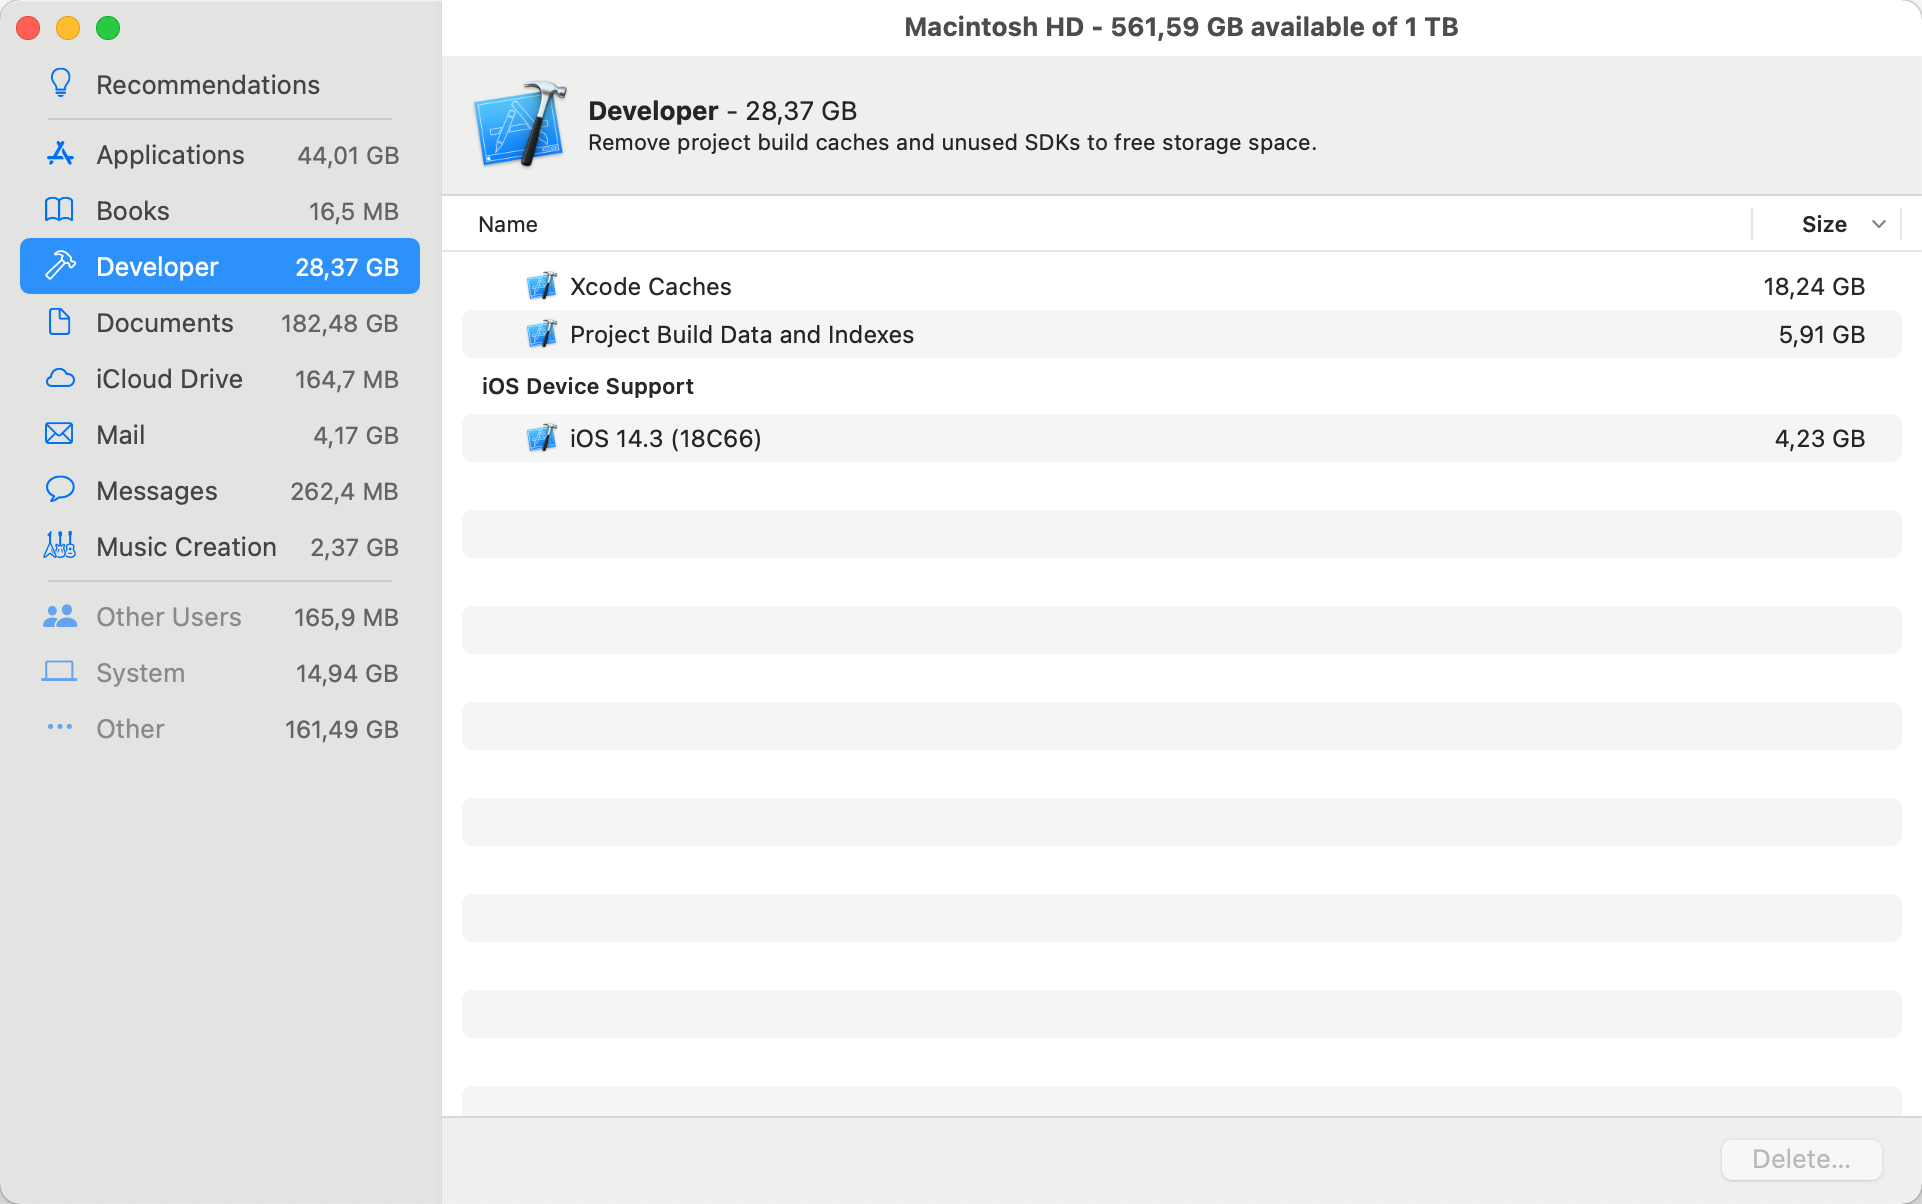Select Project Build Data and Indexes row
The height and width of the screenshot is (1204, 1922).
1181,334
